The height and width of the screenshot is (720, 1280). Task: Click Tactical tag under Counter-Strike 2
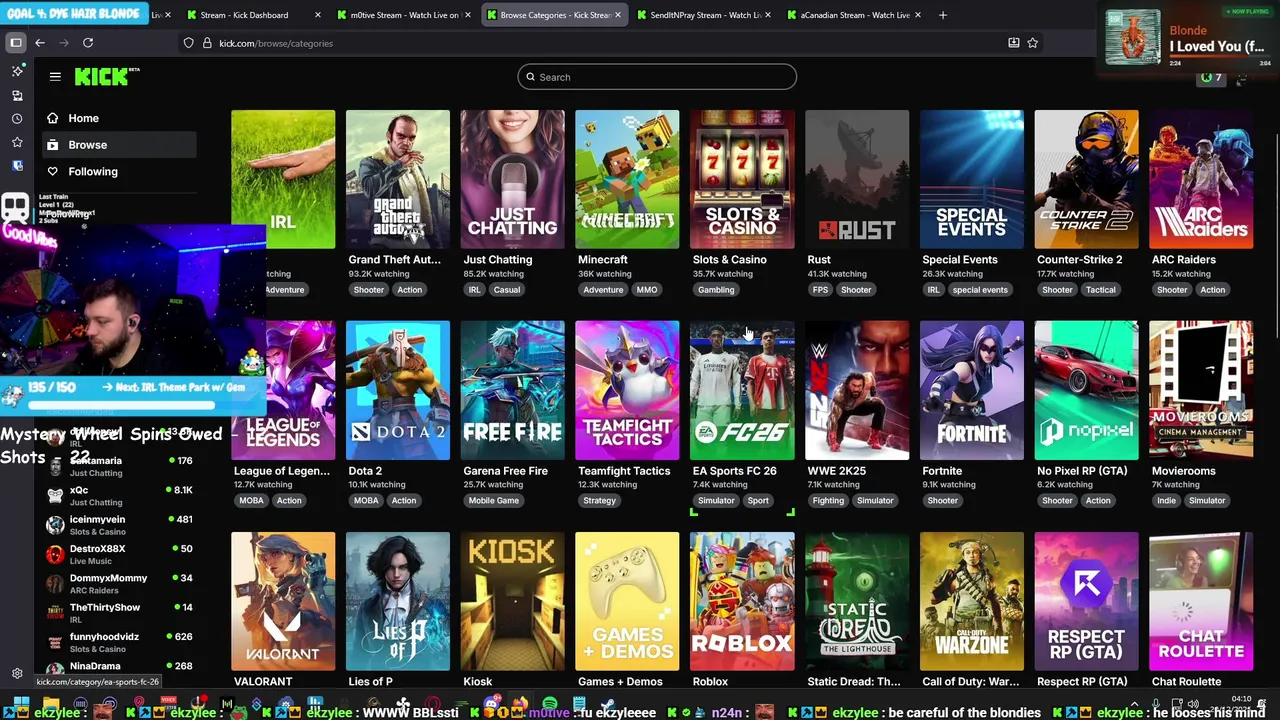tap(1100, 290)
